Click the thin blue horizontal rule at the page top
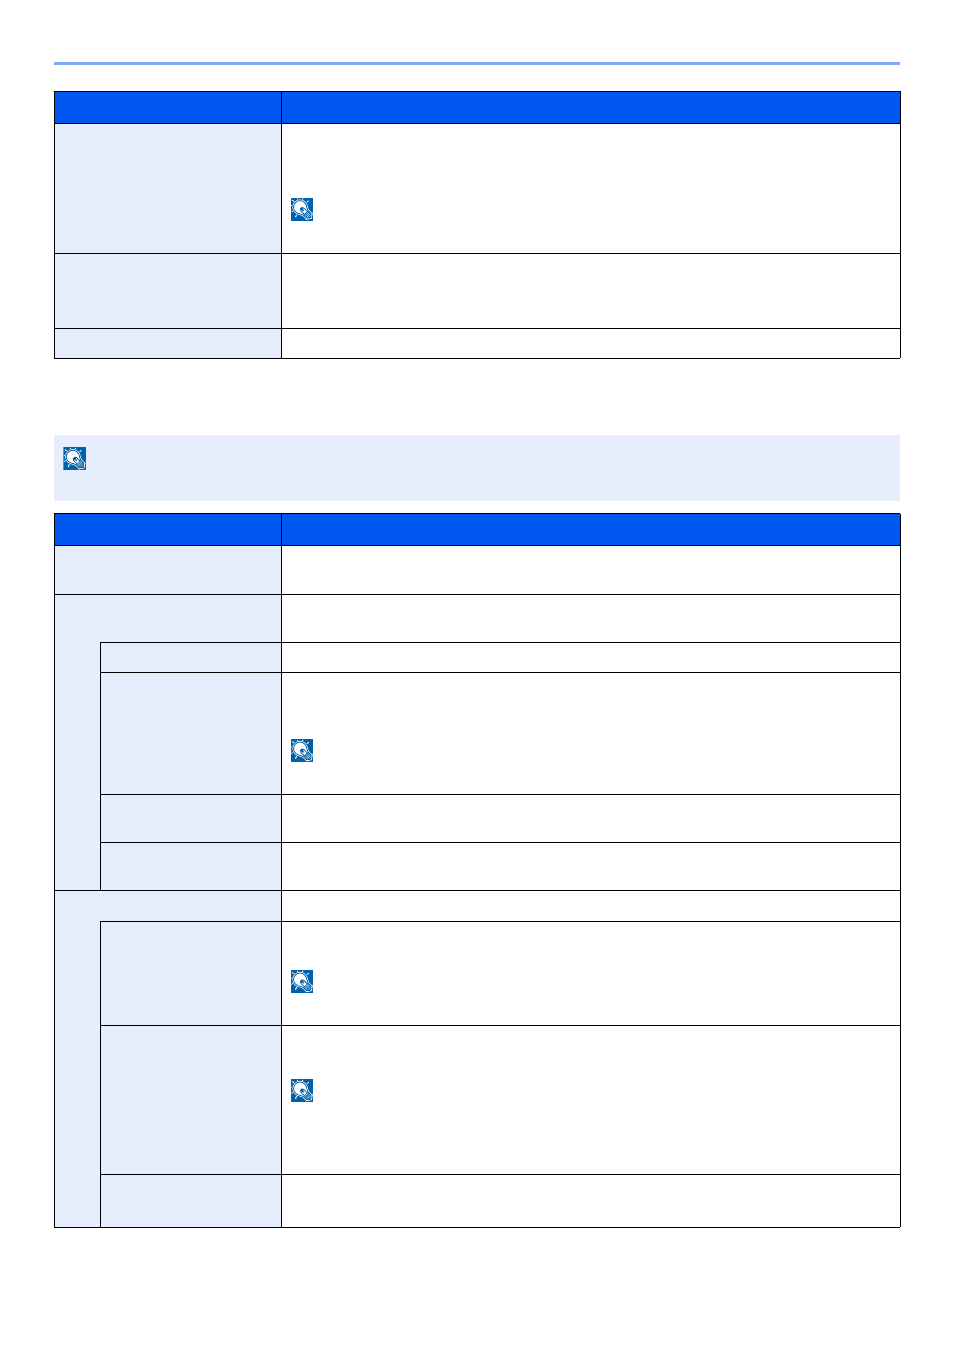The image size is (954, 1350). 477,64
